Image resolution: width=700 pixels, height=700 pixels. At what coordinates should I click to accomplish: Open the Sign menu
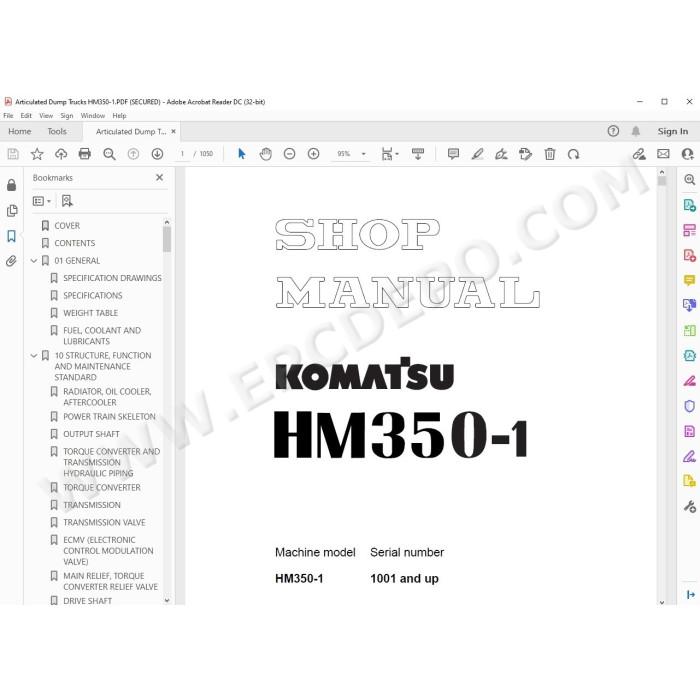pos(67,116)
